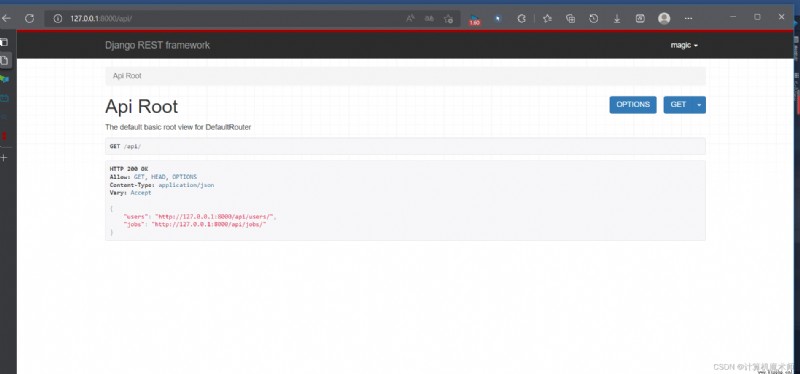
Task: Expand the magic user dropdown
Action: (684, 45)
